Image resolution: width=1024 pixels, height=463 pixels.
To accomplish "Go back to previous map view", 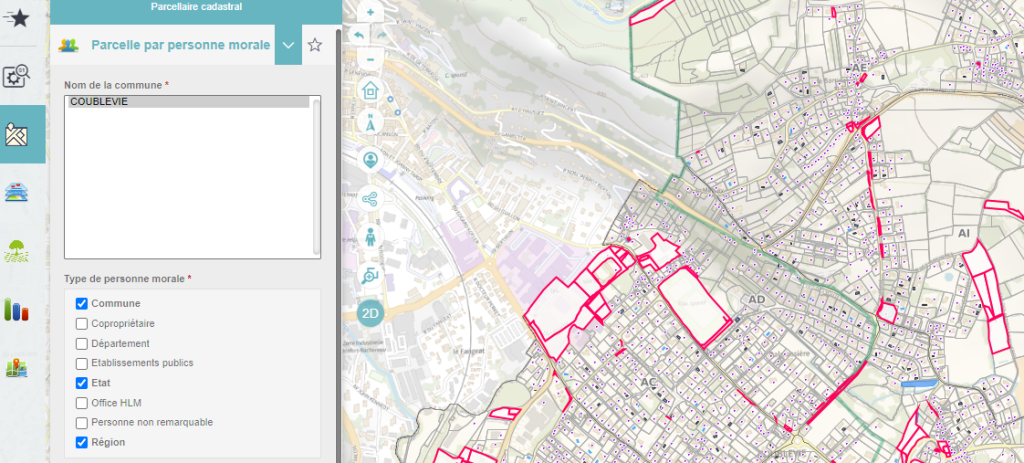I will click(359, 35).
